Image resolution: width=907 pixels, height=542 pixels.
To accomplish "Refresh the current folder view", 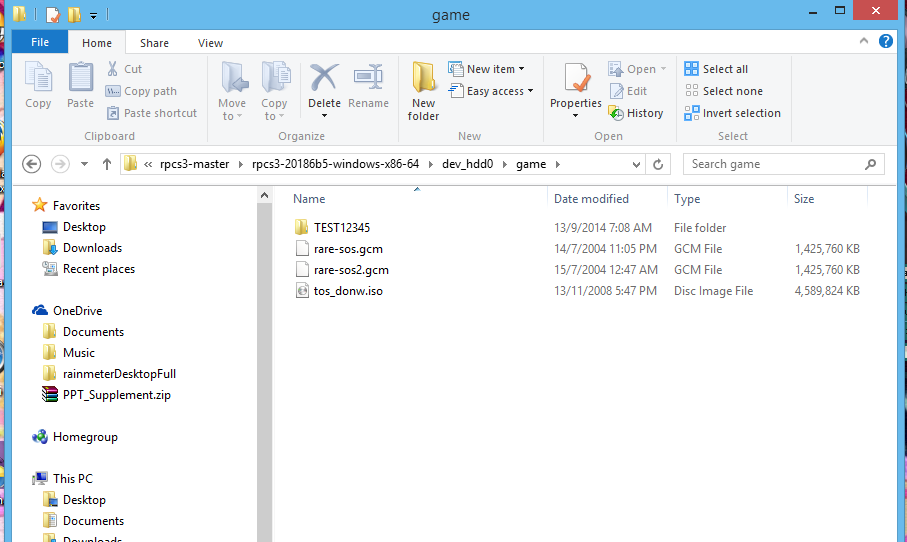I will [x=658, y=164].
